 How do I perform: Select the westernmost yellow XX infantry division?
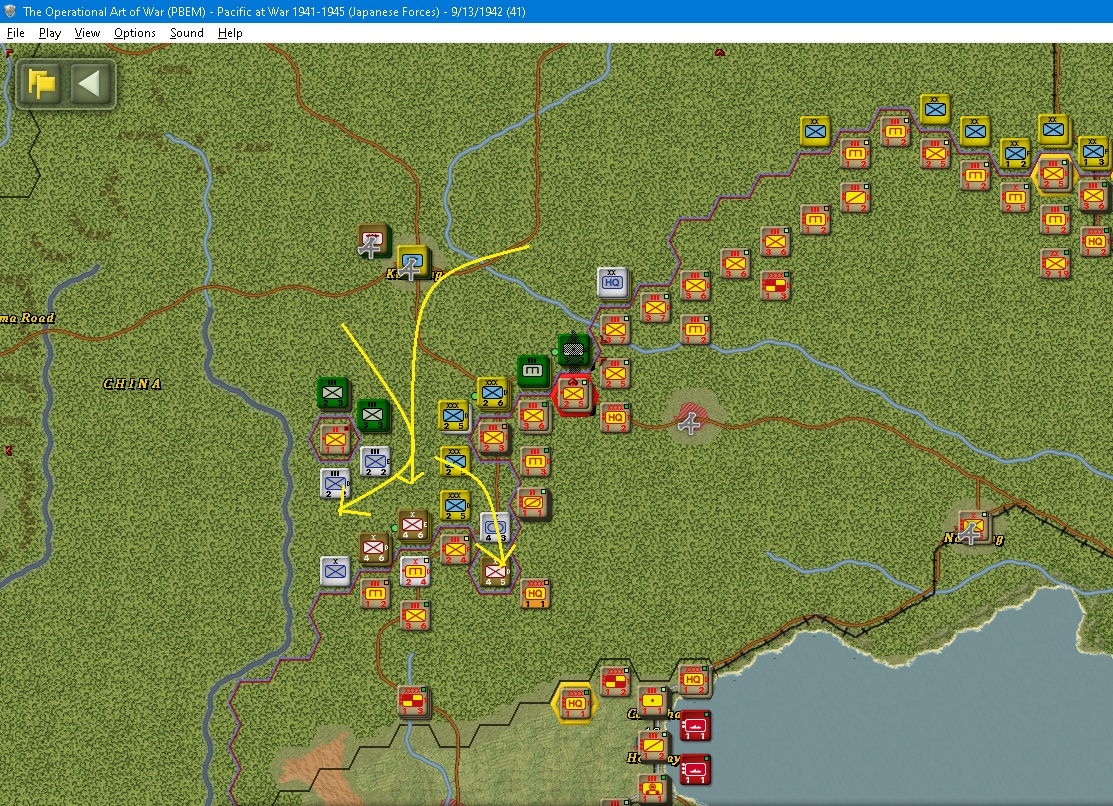pyautogui.click(x=815, y=131)
